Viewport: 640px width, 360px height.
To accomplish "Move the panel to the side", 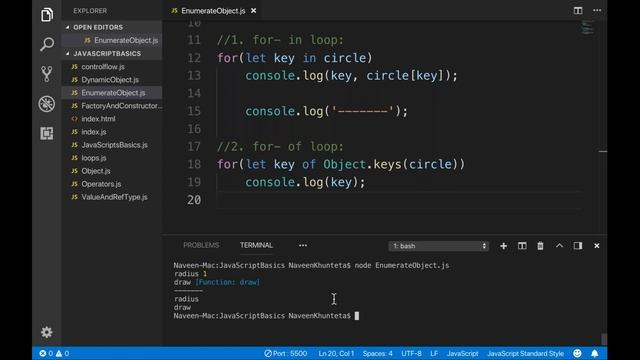I will tap(578, 246).
